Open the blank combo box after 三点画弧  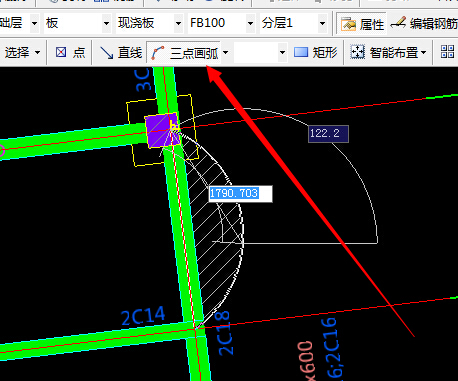coord(282,53)
